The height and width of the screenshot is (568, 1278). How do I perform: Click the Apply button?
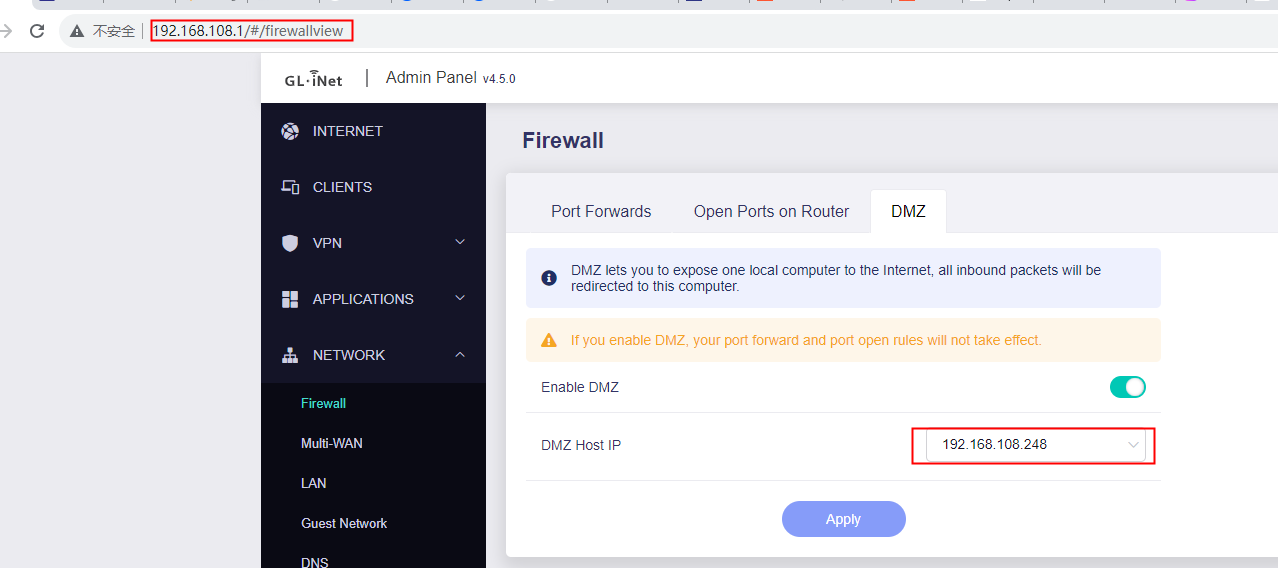pyautogui.click(x=844, y=519)
